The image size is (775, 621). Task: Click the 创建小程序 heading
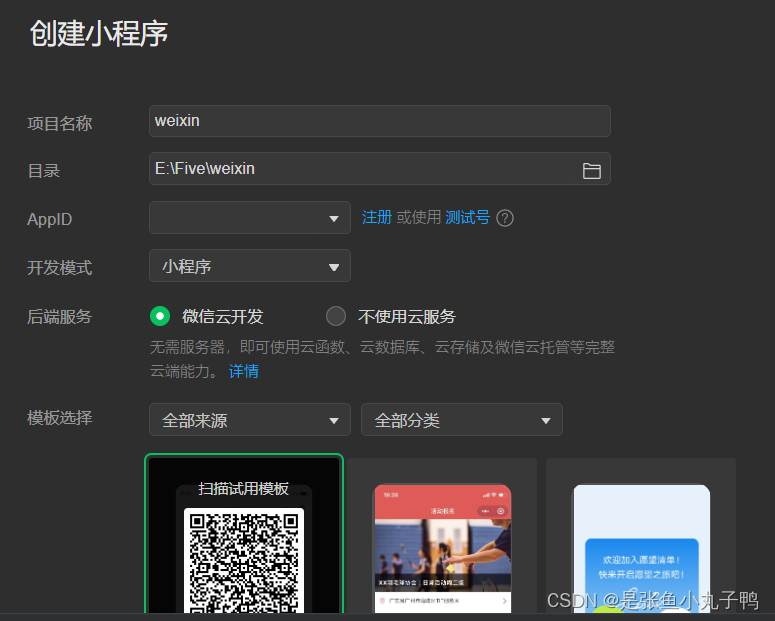[x=99, y=34]
